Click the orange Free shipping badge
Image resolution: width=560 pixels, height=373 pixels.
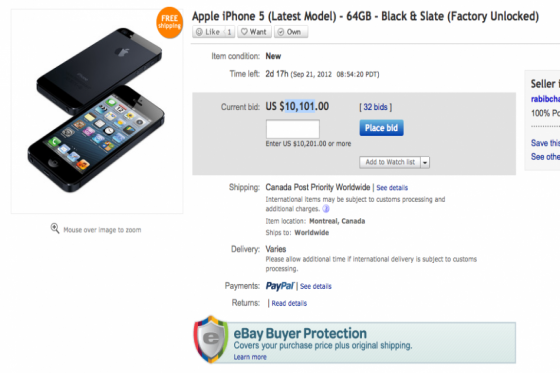pyautogui.click(x=170, y=23)
